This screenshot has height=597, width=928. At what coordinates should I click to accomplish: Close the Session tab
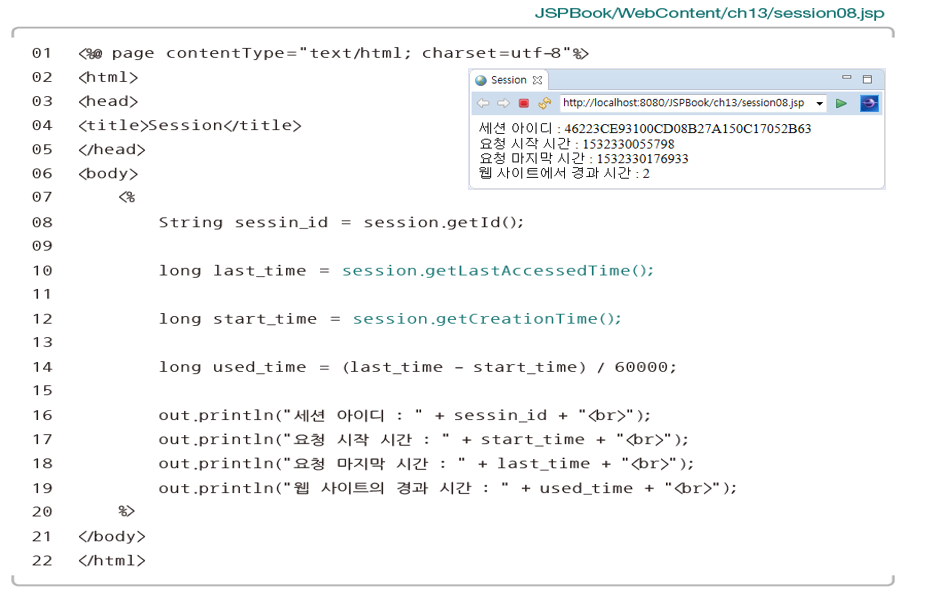pos(537,80)
